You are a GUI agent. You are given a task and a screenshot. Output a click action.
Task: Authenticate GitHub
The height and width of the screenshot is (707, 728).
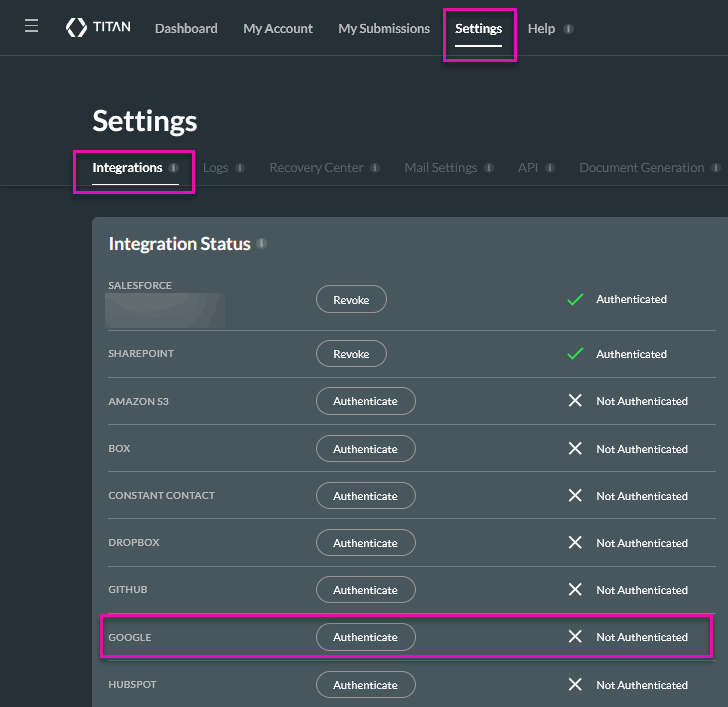(366, 590)
